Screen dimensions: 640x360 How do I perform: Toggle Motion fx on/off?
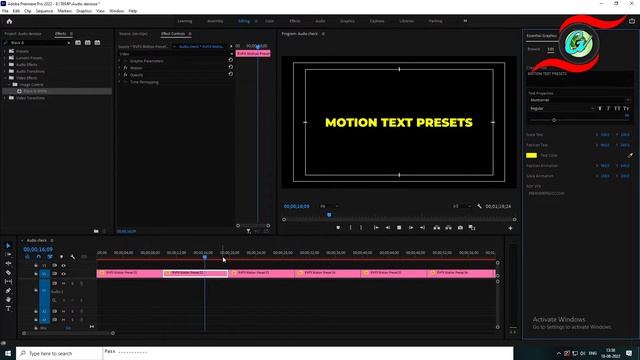[x=126, y=68]
